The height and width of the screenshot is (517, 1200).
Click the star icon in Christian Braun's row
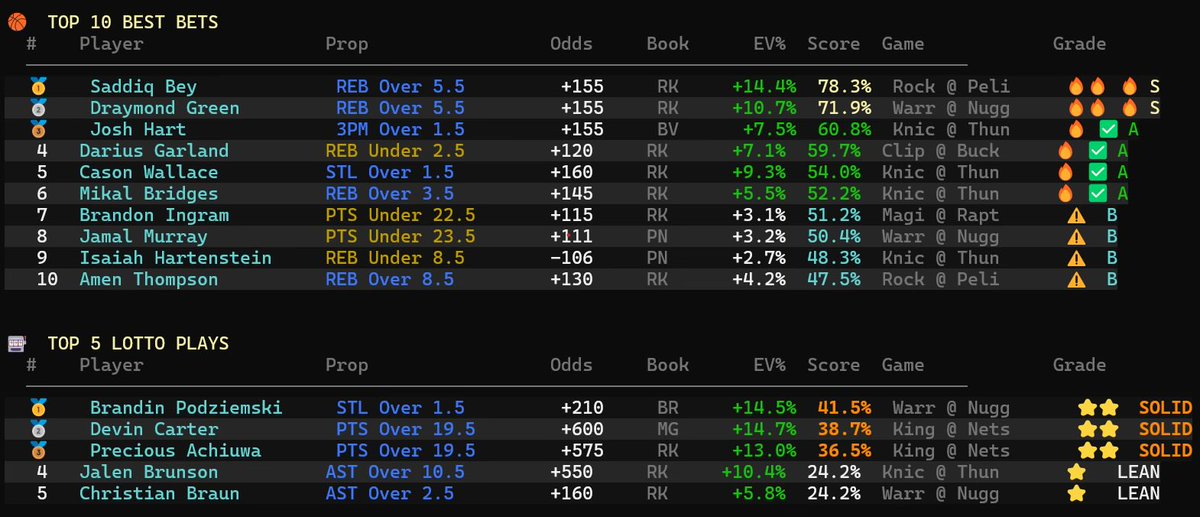click(1076, 493)
